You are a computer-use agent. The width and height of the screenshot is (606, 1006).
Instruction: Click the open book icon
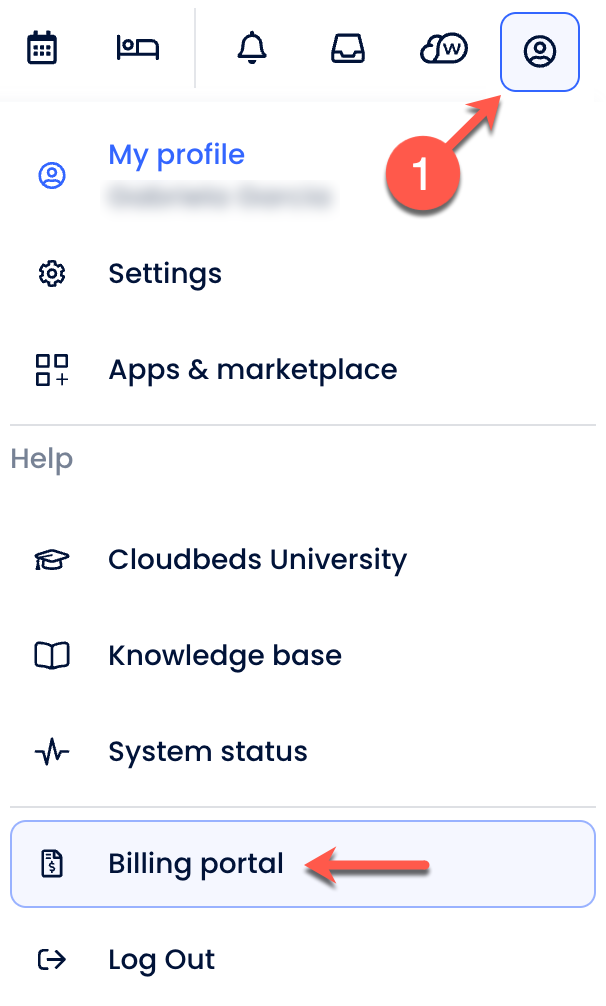[x=51, y=656]
